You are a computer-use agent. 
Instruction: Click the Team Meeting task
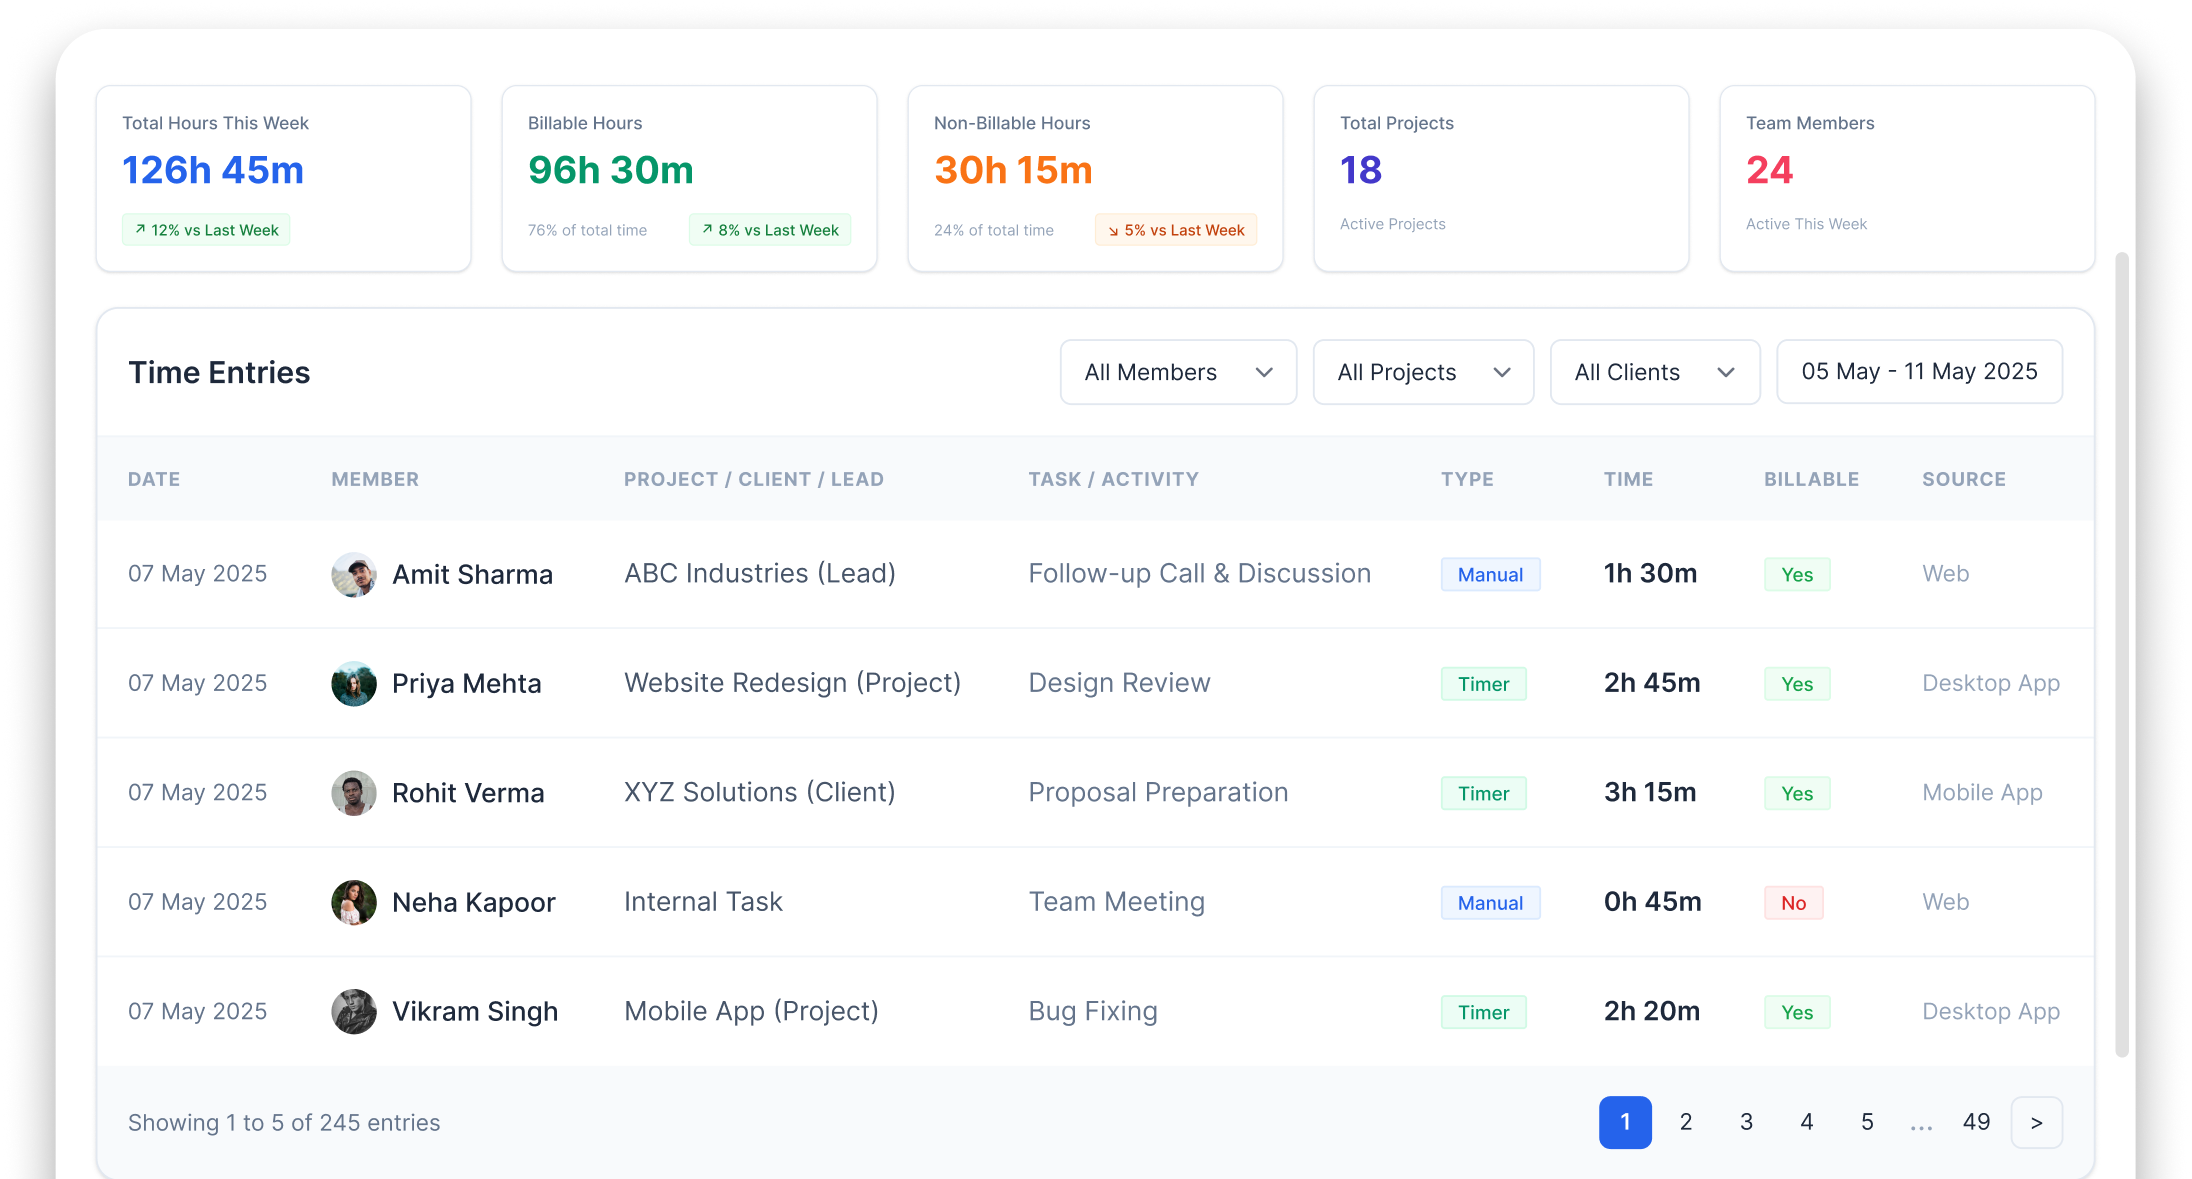[1117, 901]
